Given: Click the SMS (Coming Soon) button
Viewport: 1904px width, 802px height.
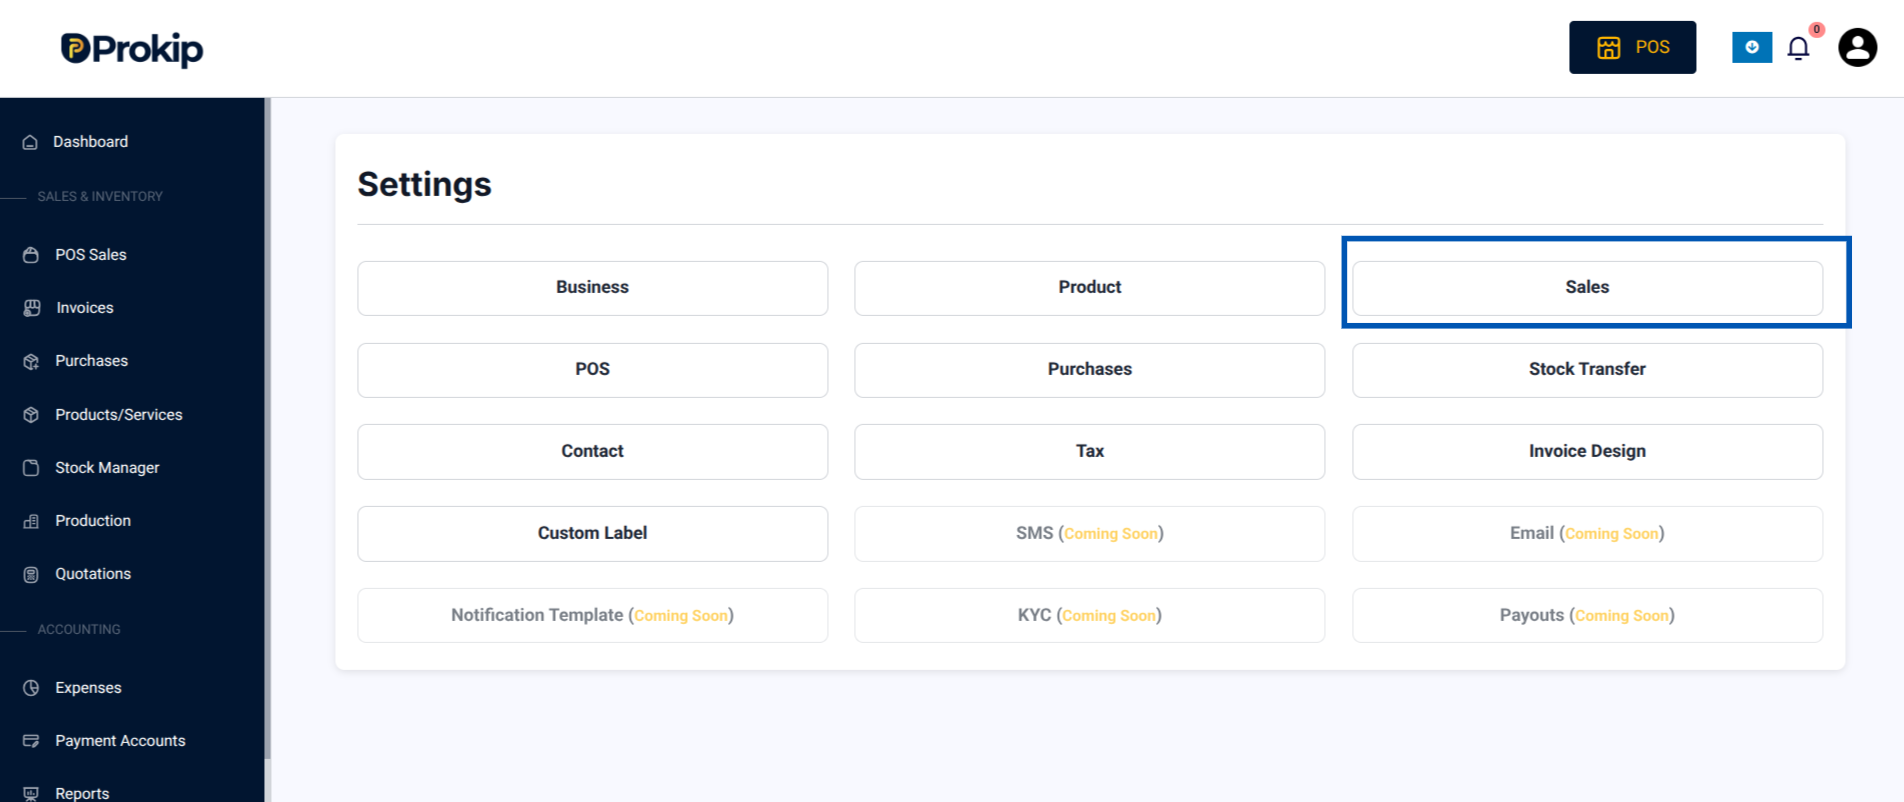Looking at the screenshot, I should pos(1089,534).
